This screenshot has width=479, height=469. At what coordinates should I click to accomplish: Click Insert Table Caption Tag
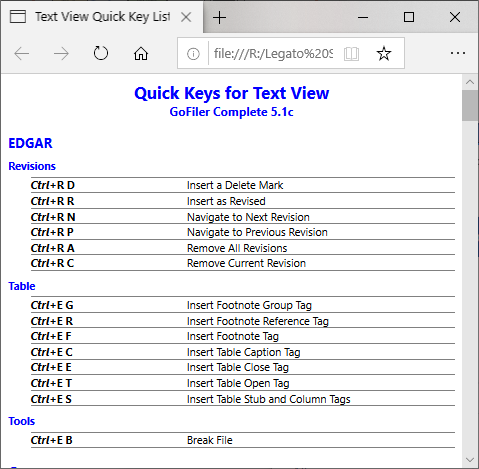coord(244,352)
